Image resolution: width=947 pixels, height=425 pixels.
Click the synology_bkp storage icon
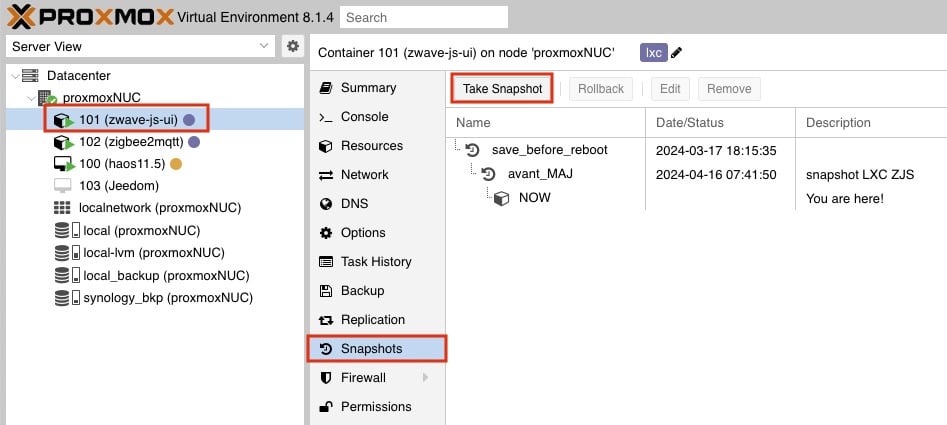(x=63, y=298)
